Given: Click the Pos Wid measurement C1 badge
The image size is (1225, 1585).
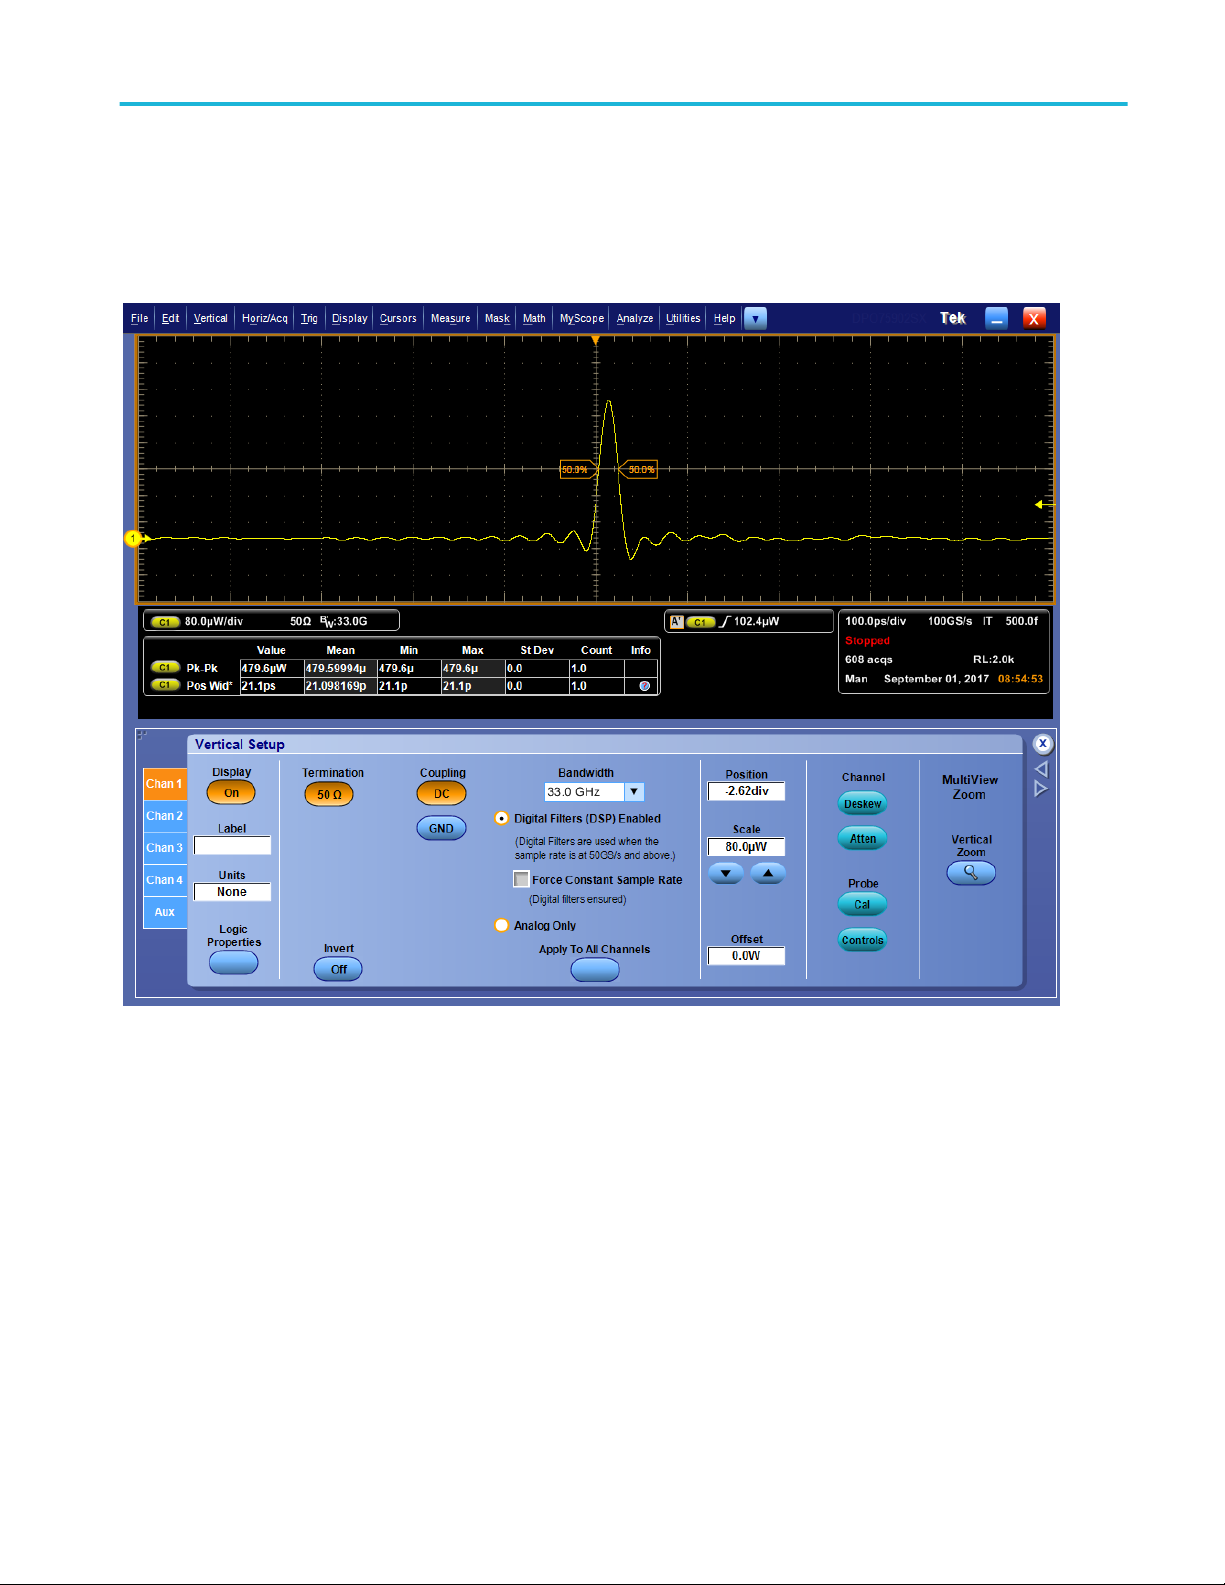Looking at the screenshot, I should coord(164,686).
